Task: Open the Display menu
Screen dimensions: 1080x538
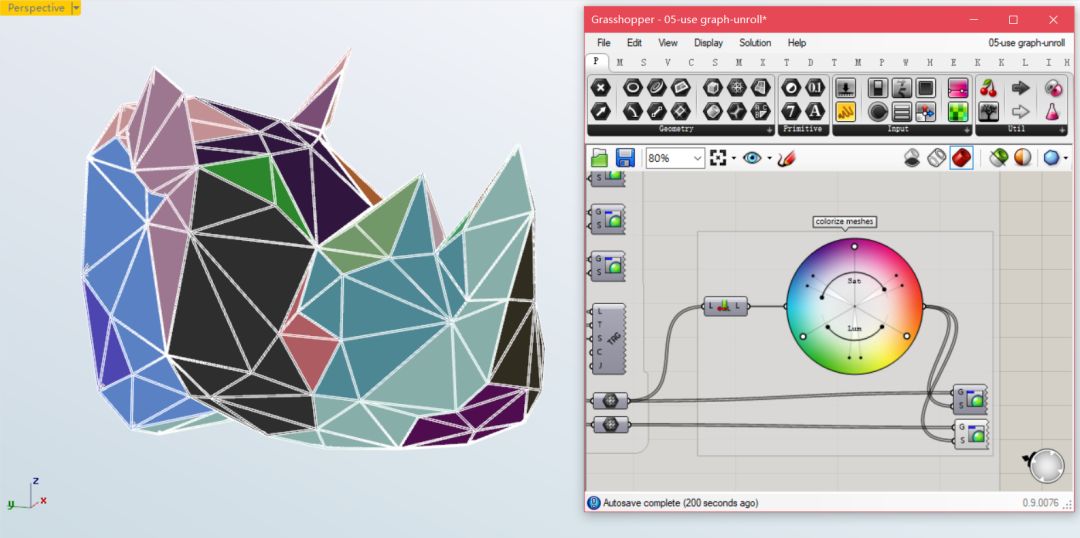Action: coord(708,43)
